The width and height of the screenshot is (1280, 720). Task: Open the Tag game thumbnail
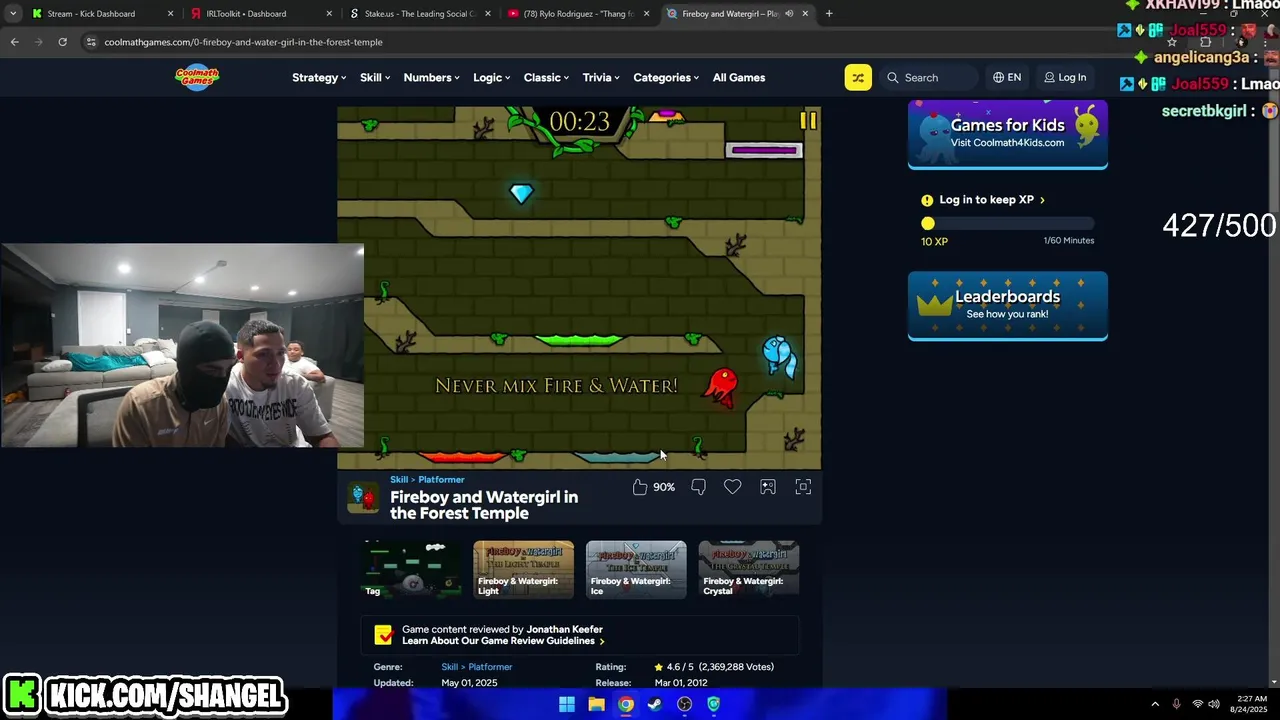(x=410, y=569)
